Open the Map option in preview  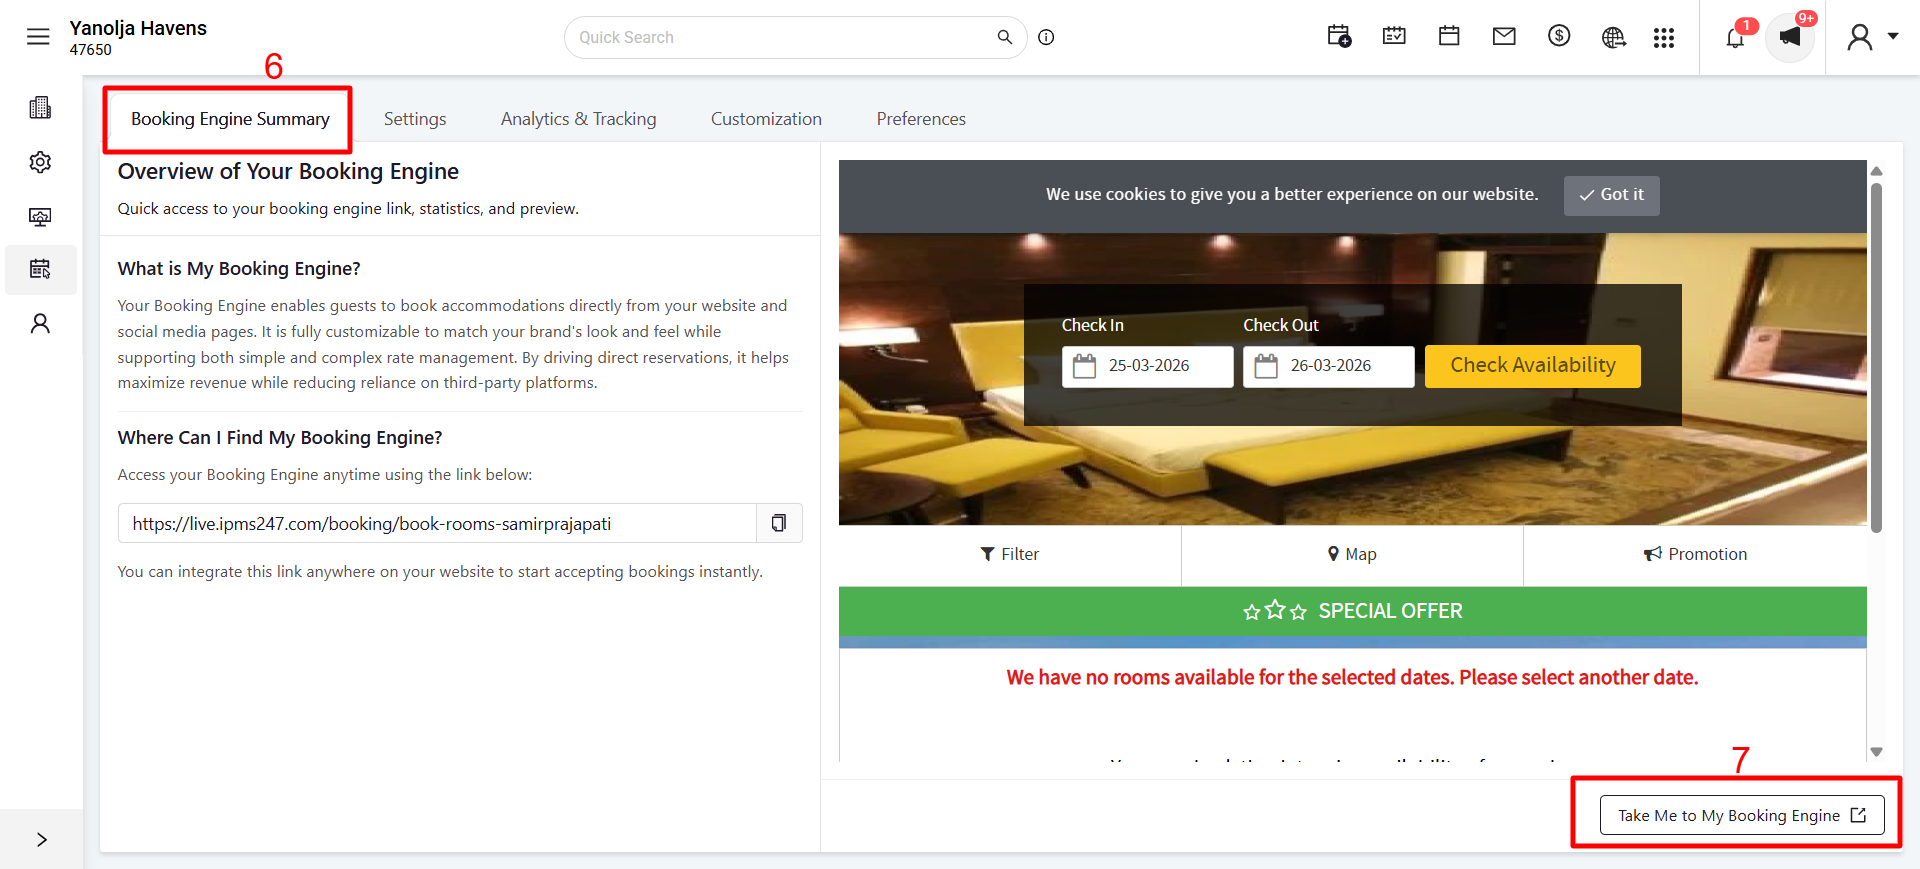click(x=1352, y=554)
